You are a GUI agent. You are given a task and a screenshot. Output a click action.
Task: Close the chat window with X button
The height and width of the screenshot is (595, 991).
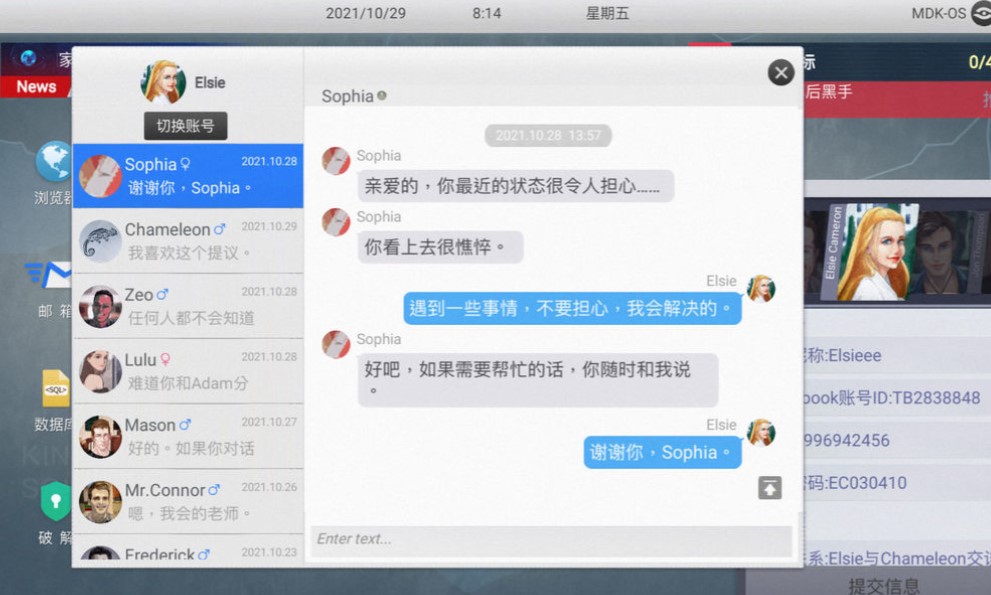coord(781,73)
